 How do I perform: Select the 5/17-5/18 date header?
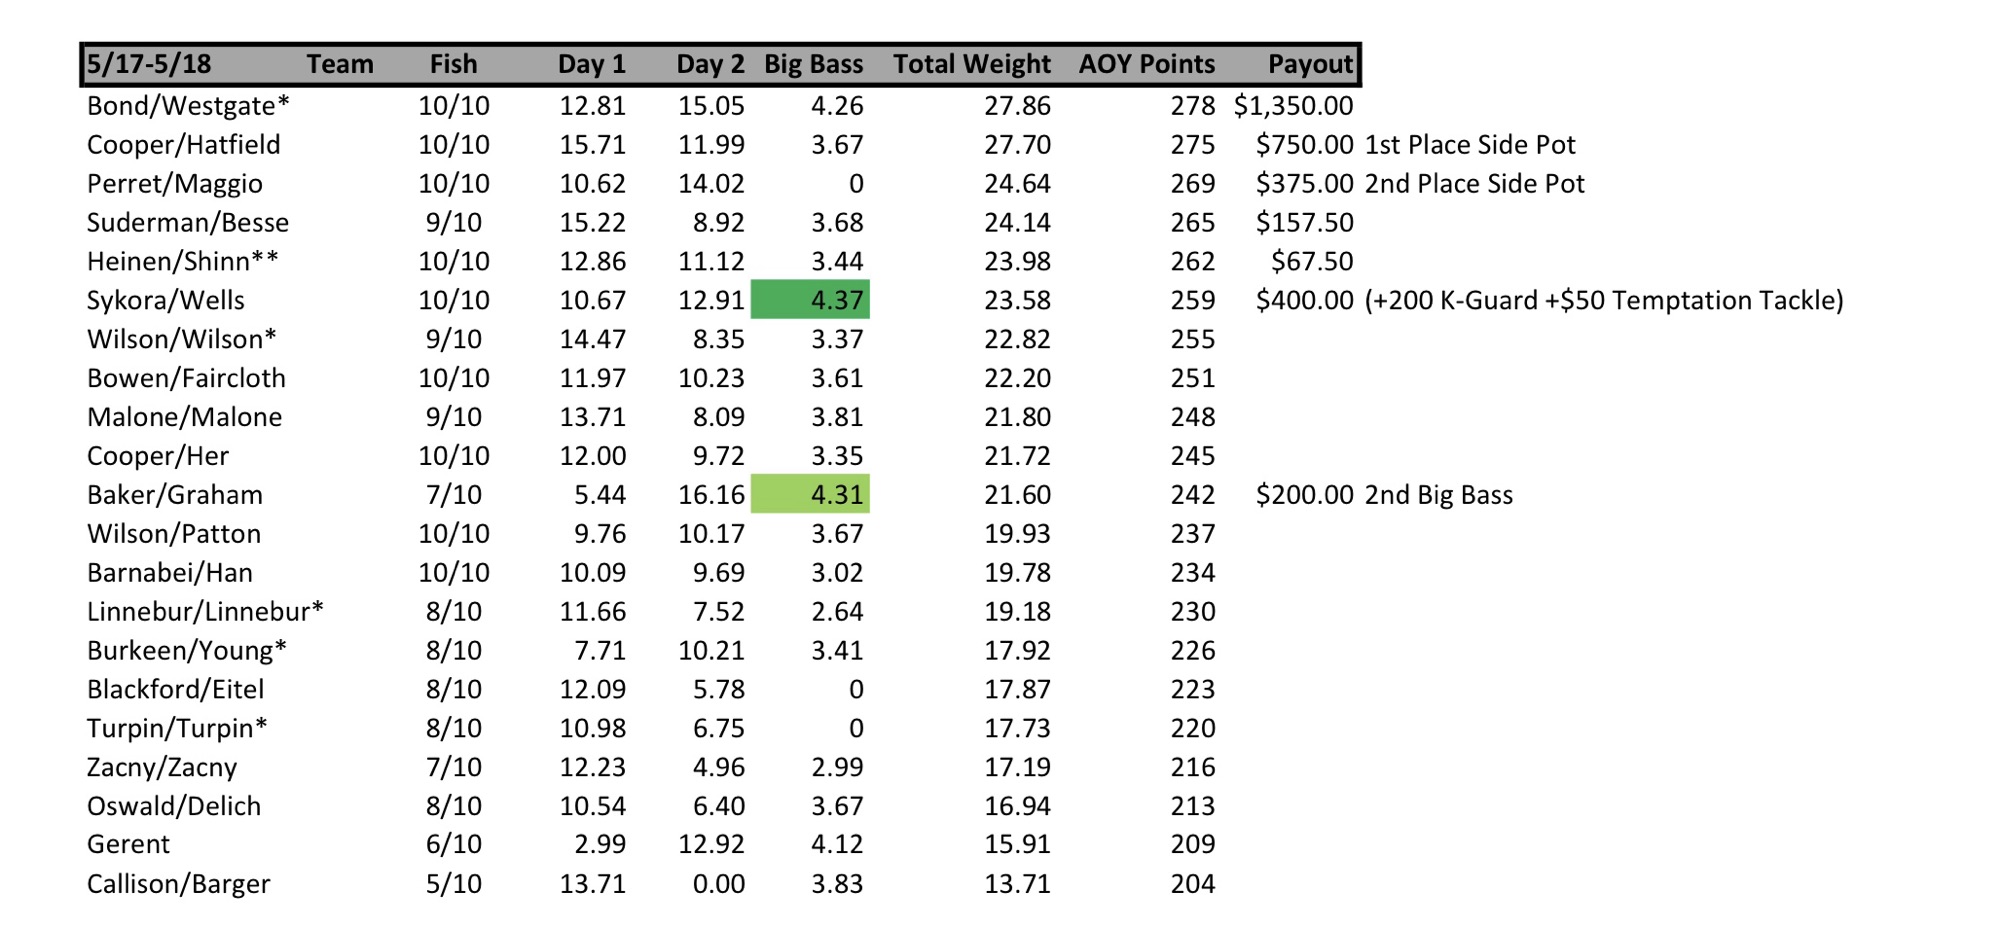pos(149,65)
